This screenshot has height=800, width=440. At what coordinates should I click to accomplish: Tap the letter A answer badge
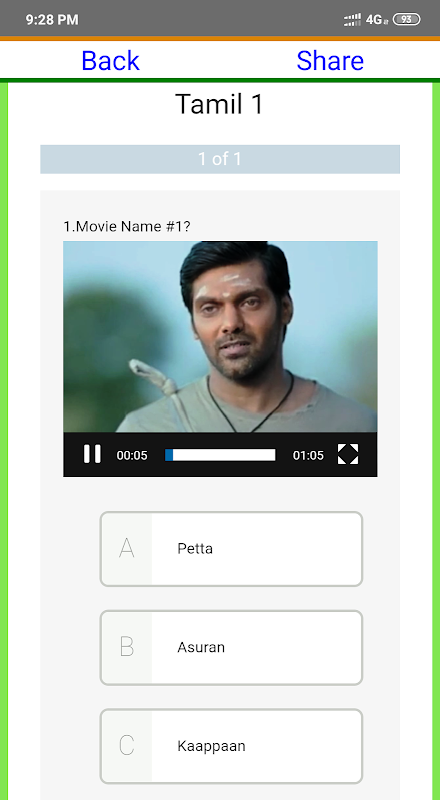tap(127, 549)
